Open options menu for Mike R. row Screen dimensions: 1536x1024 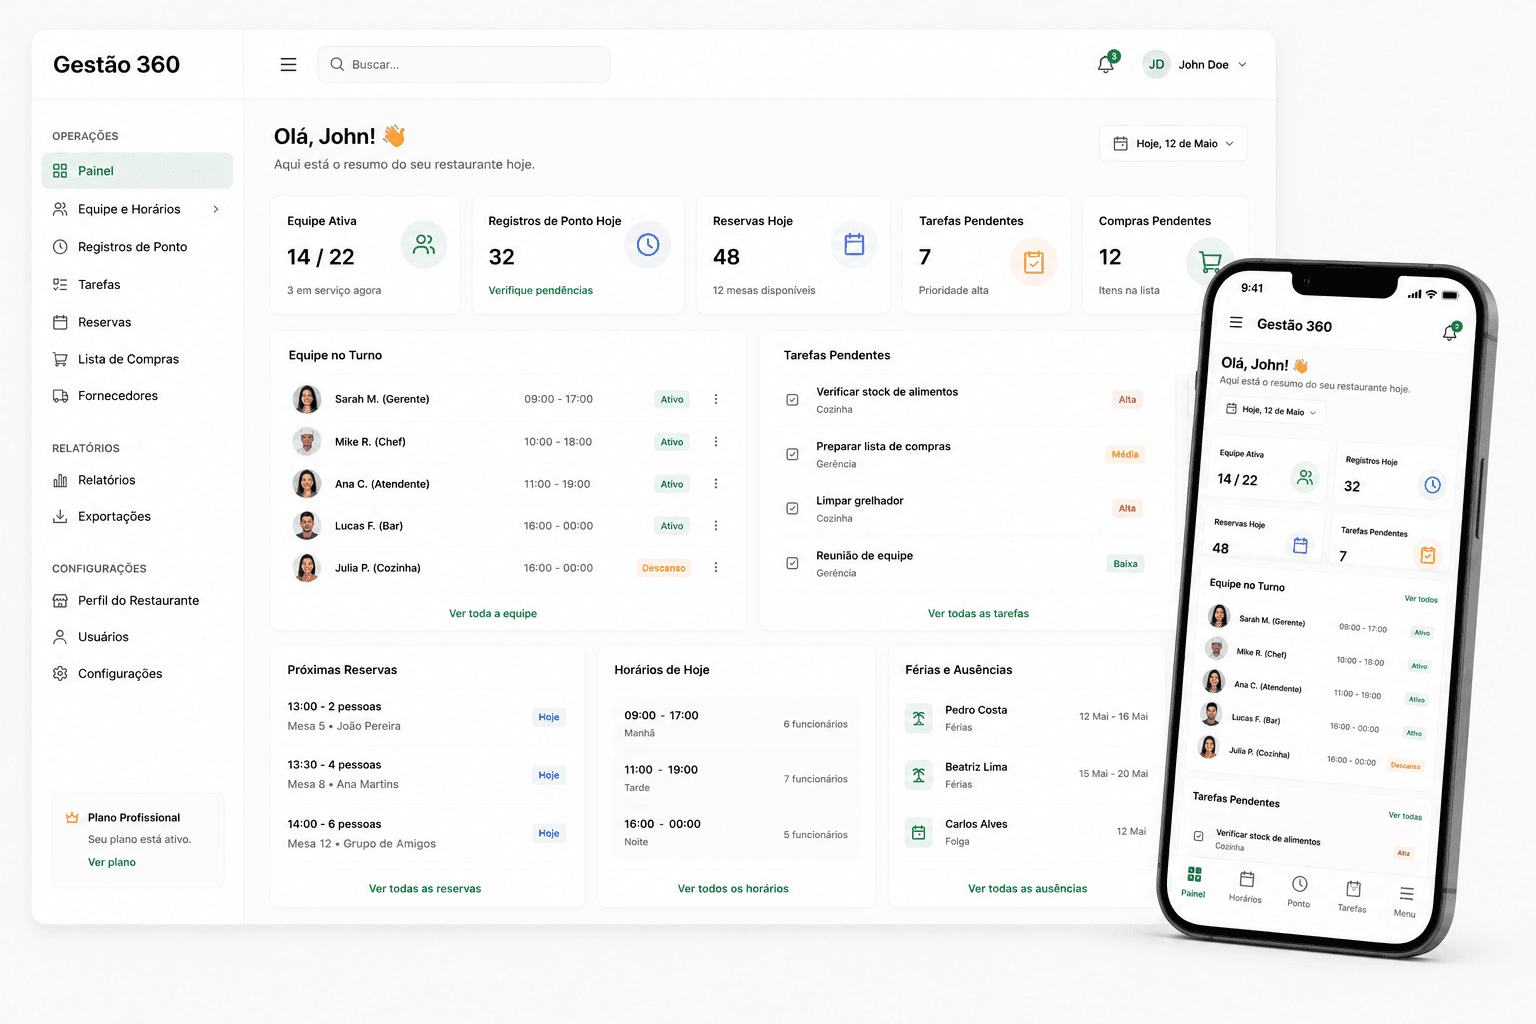click(x=716, y=441)
